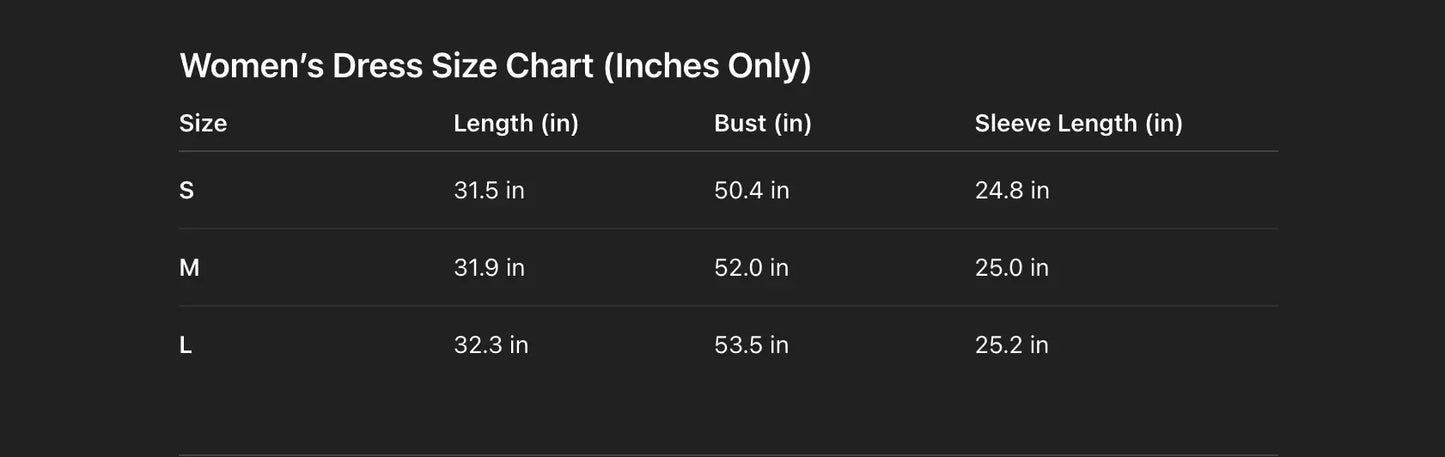Click the 32.3 in length value
The width and height of the screenshot is (1445, 457).
coord(491,345)
